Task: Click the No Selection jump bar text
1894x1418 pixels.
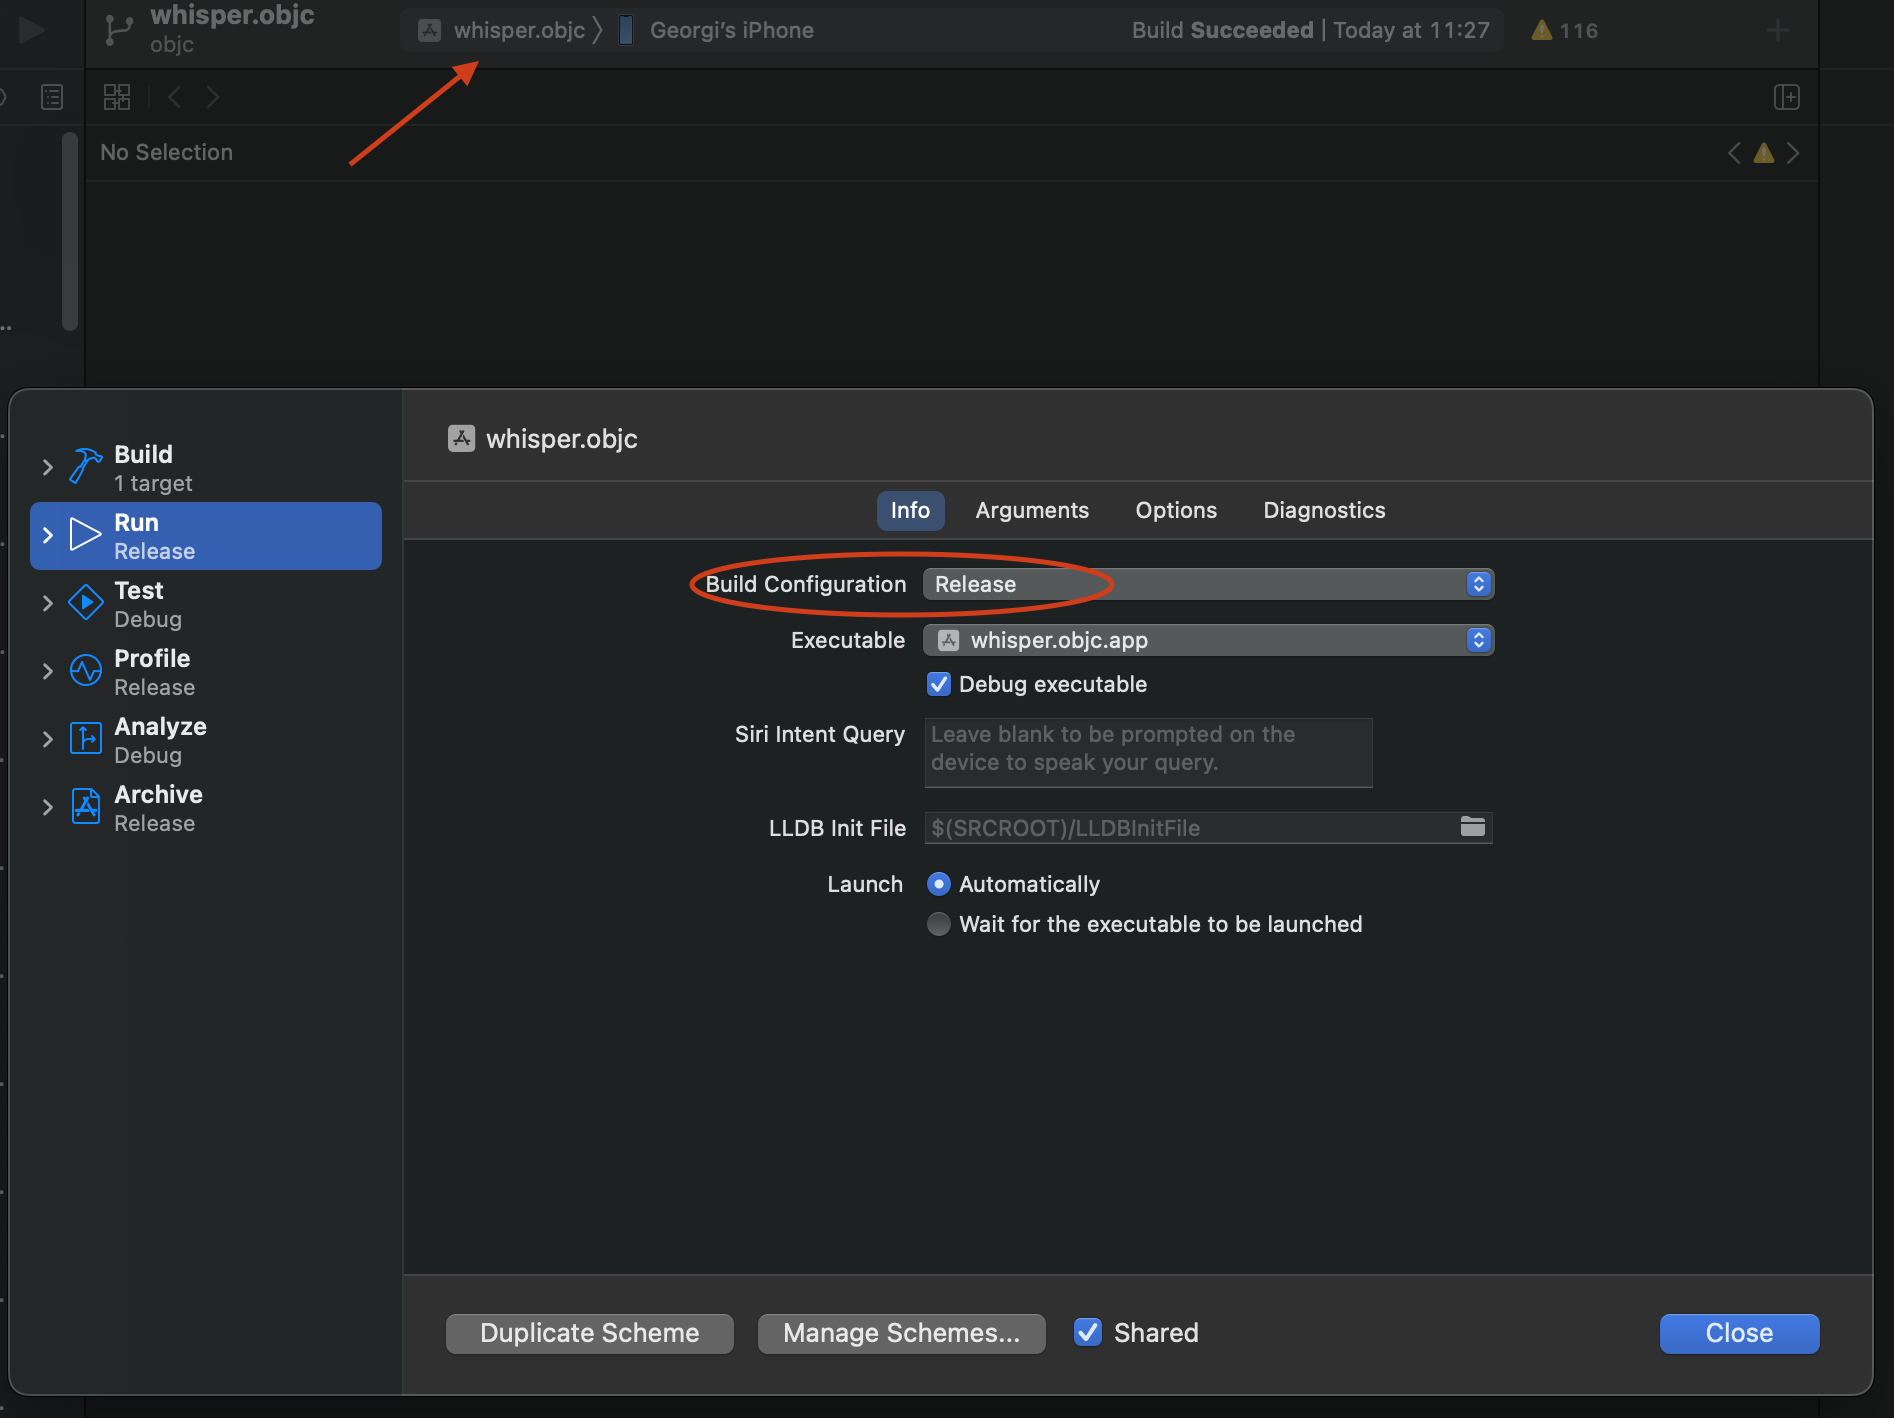Action: [167, 152]
